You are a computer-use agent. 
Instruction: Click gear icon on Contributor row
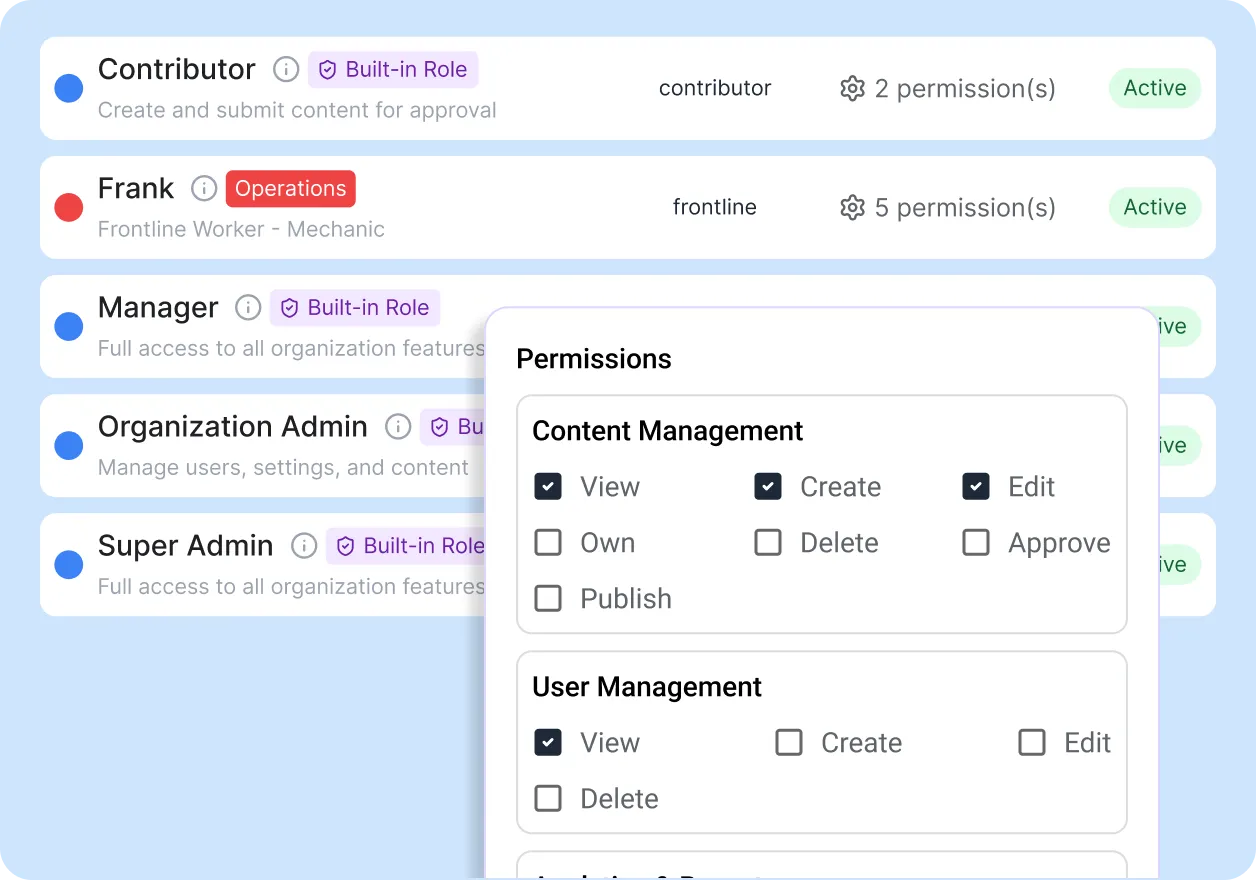(852, 89)
